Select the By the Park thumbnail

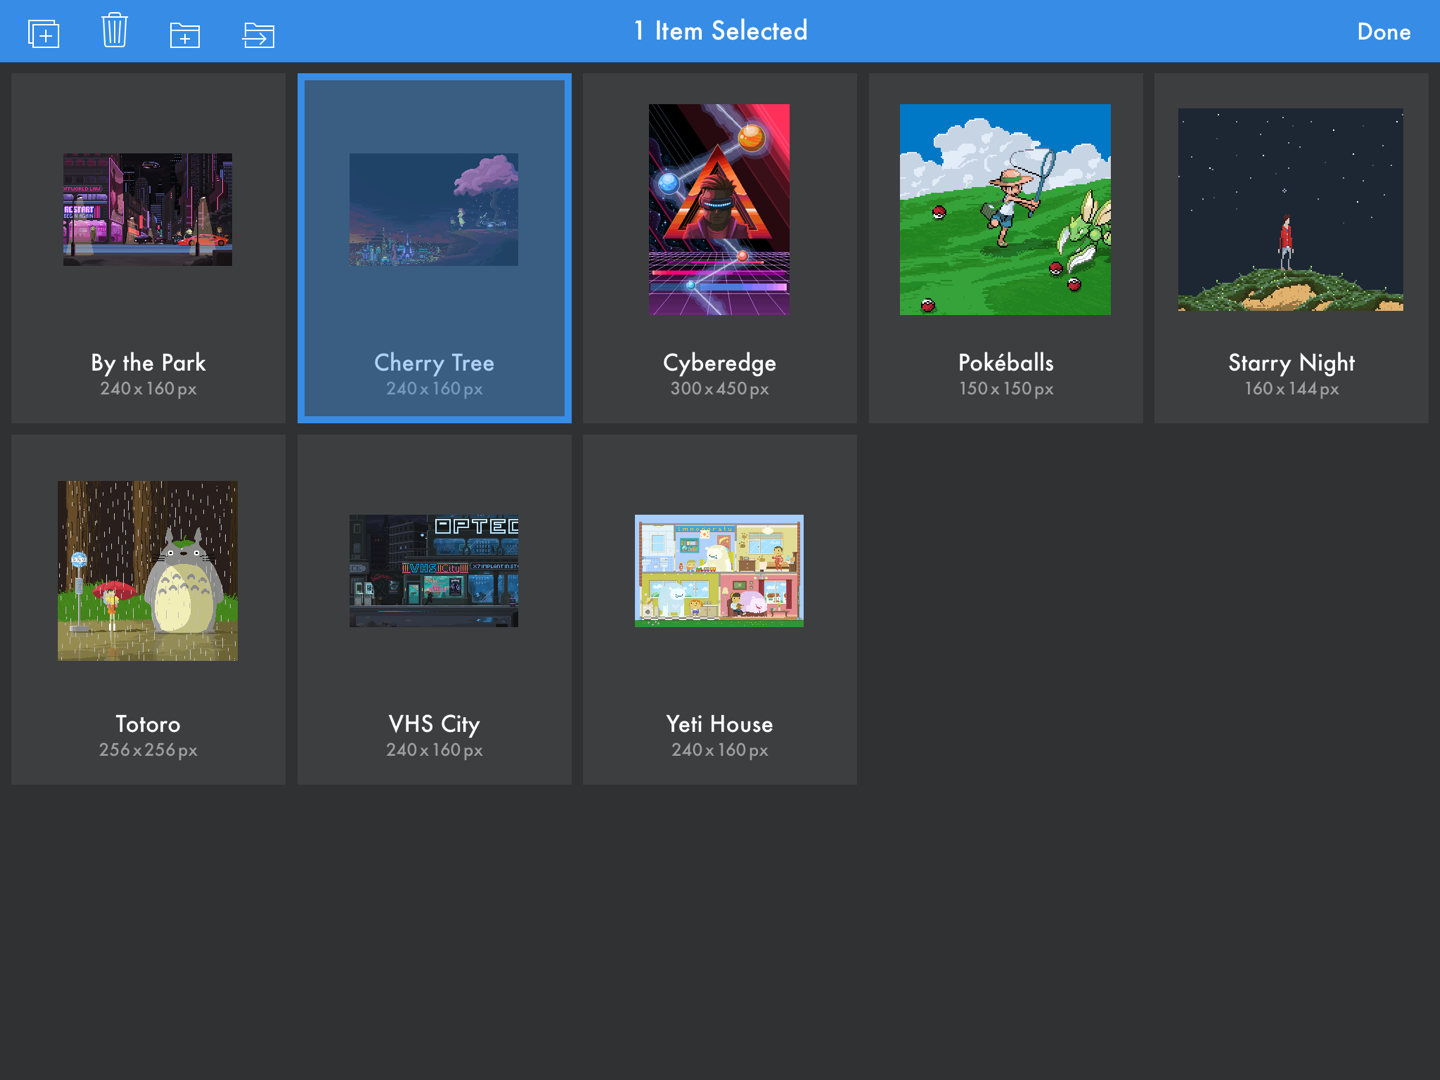click(148, 210)
